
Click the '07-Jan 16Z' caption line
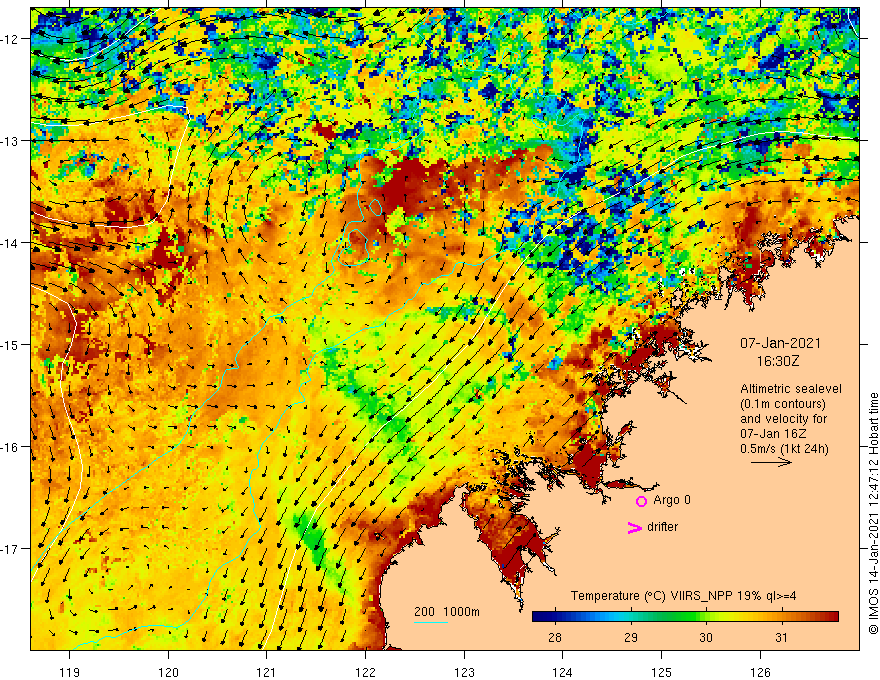[x=773, y=434]
